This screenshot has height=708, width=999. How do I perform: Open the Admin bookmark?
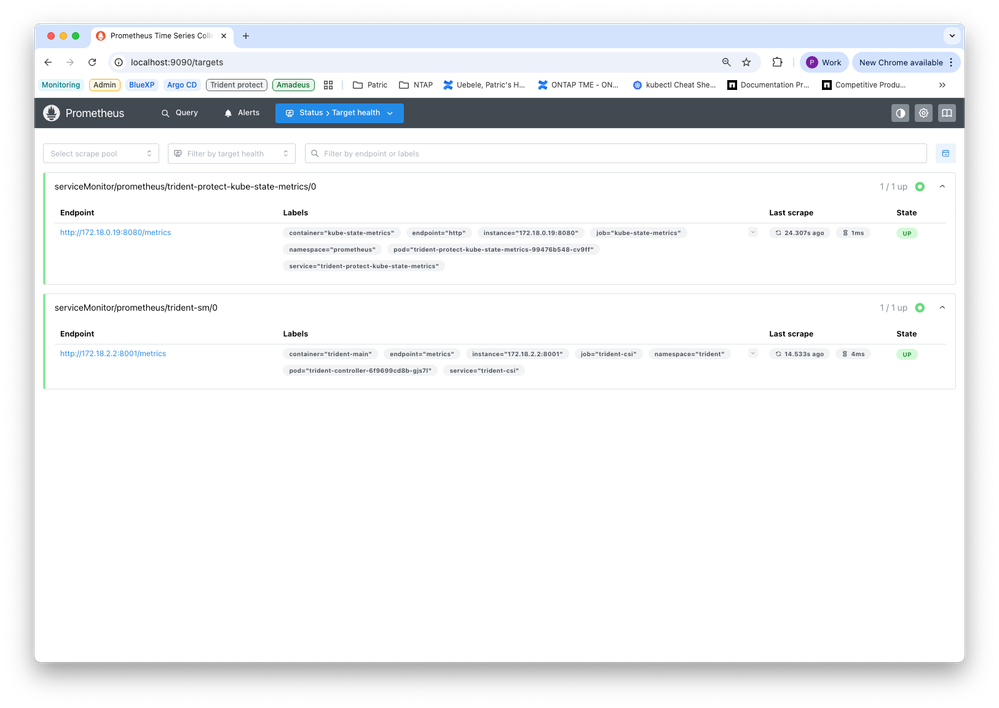pos(104,85)
